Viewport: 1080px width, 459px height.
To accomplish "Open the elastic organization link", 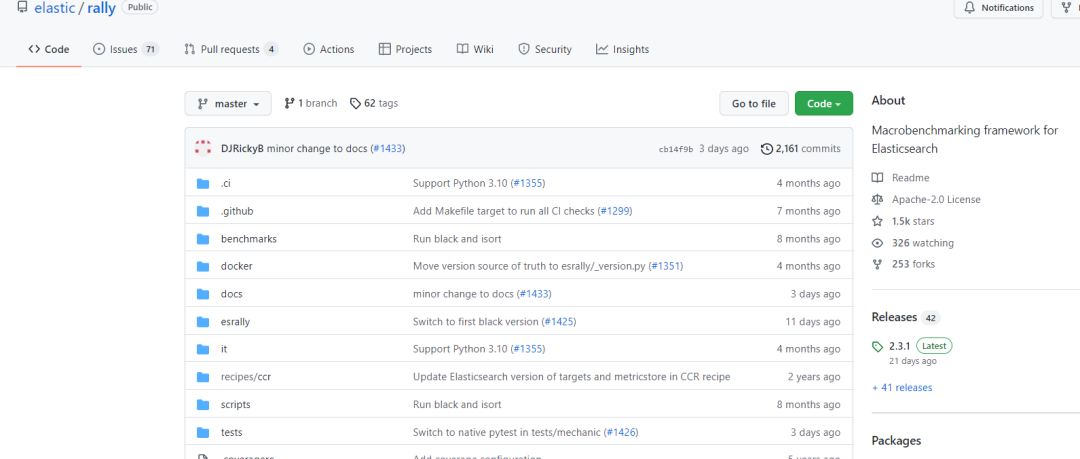I will 54,8.
